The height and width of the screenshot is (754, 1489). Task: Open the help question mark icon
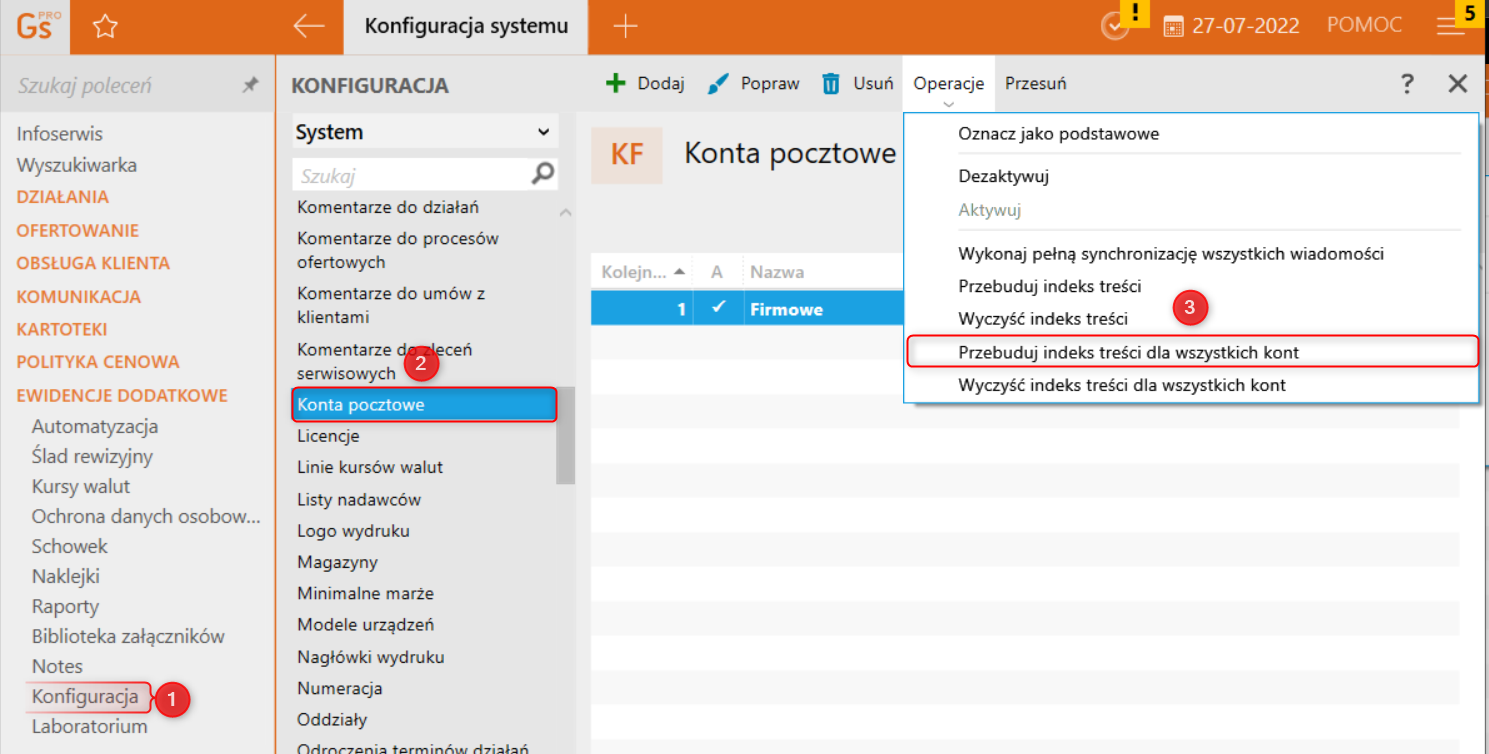[1407, 84]
